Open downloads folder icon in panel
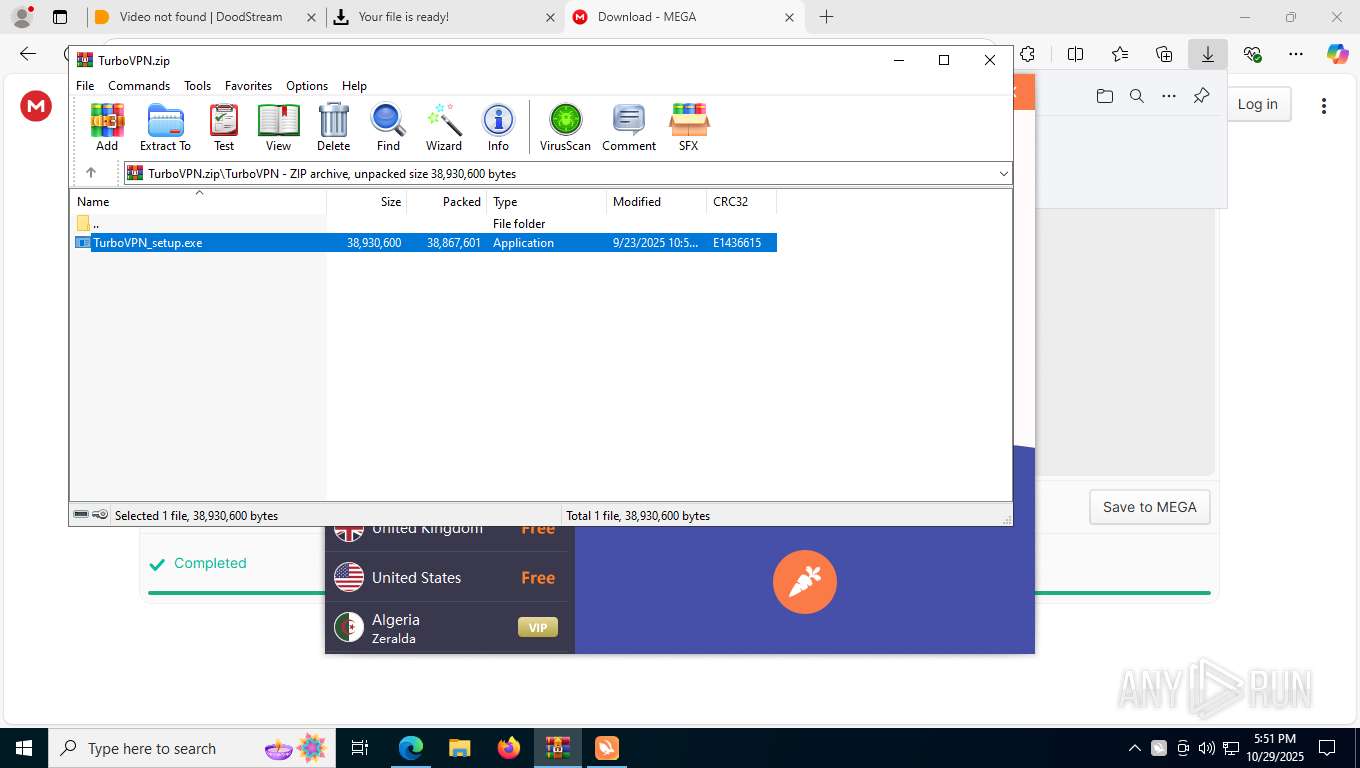 coord(1105,96)
